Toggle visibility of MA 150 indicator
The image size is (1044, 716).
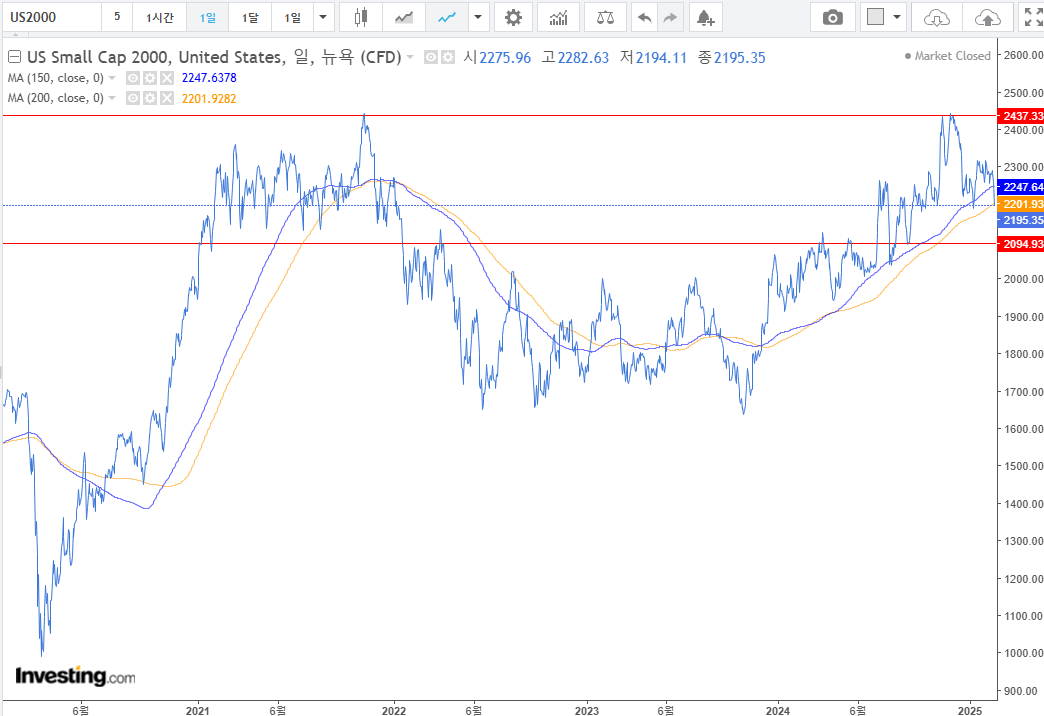click(x=133, y=78)
